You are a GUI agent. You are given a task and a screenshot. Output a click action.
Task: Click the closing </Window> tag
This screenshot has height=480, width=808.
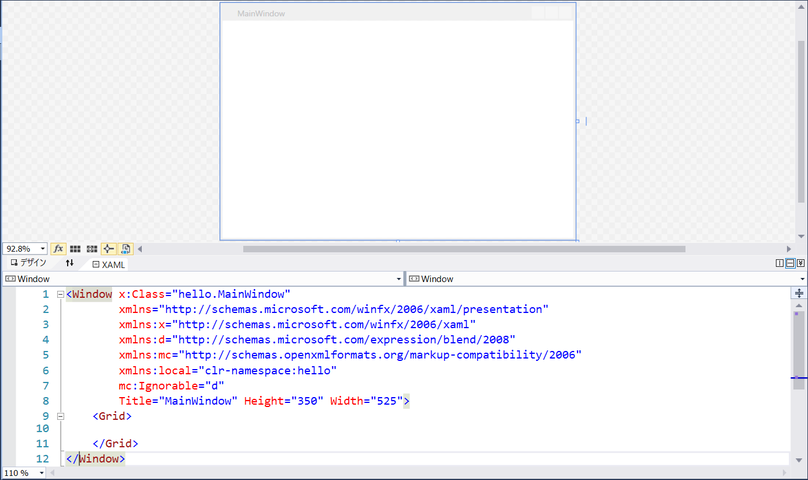click(x=95, y=459)
